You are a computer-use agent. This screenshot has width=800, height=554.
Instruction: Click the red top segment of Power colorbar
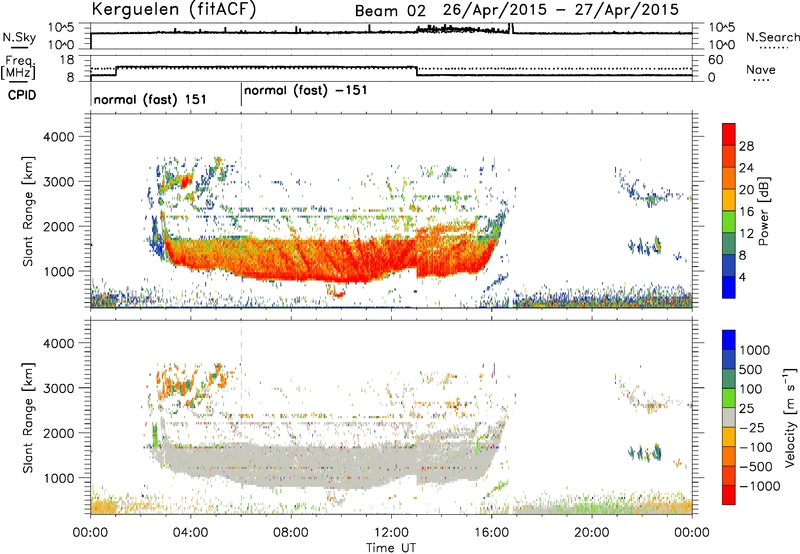point(729,134)
